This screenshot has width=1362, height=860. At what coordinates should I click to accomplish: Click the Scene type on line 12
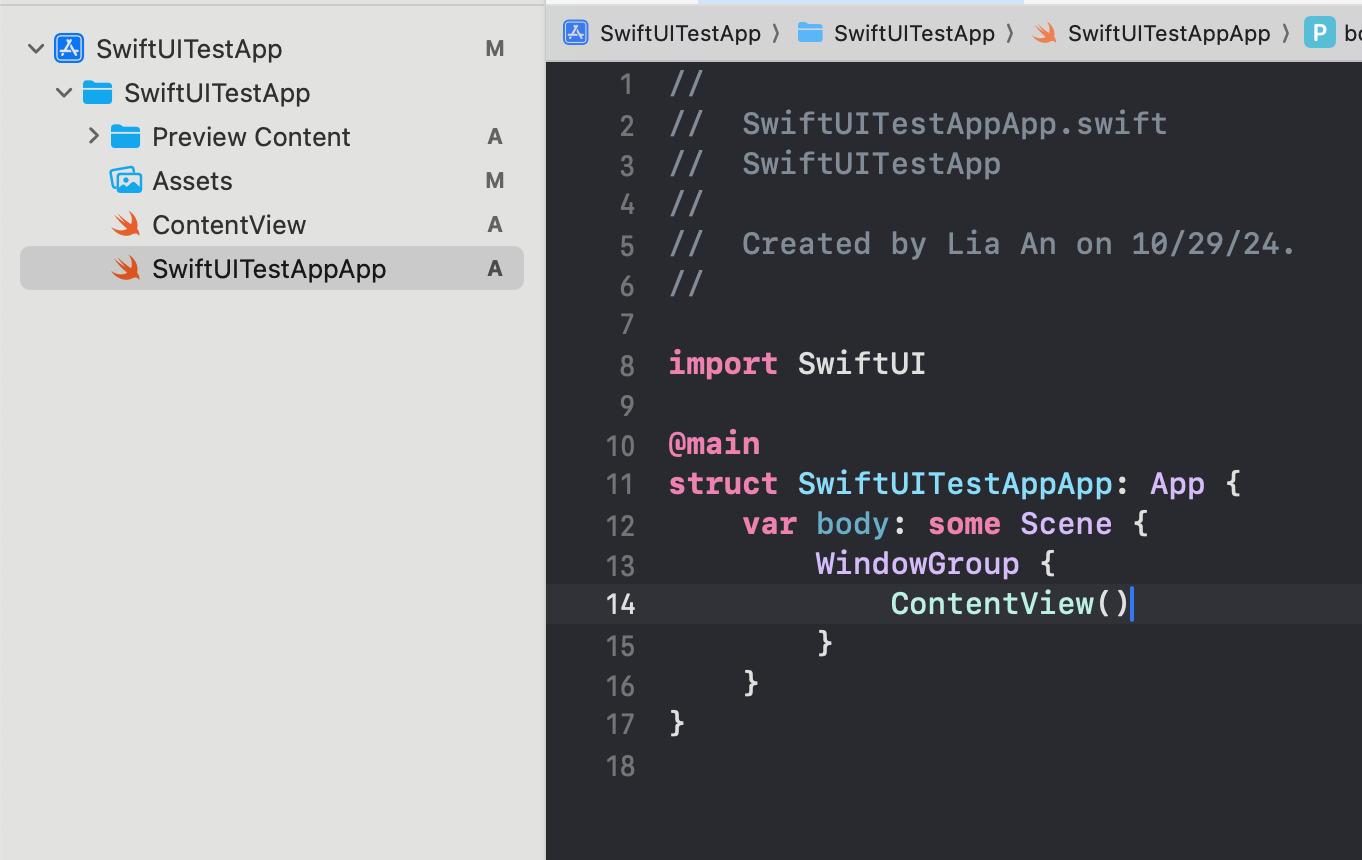(x=1066, y=523)
